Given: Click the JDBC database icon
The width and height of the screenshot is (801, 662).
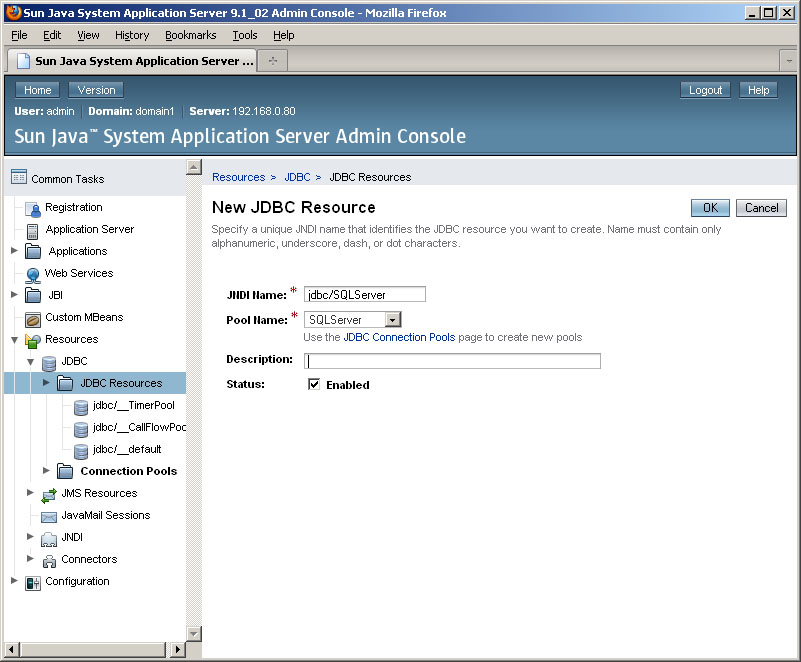Looking at the screenshot, I should tap(49, 363).
